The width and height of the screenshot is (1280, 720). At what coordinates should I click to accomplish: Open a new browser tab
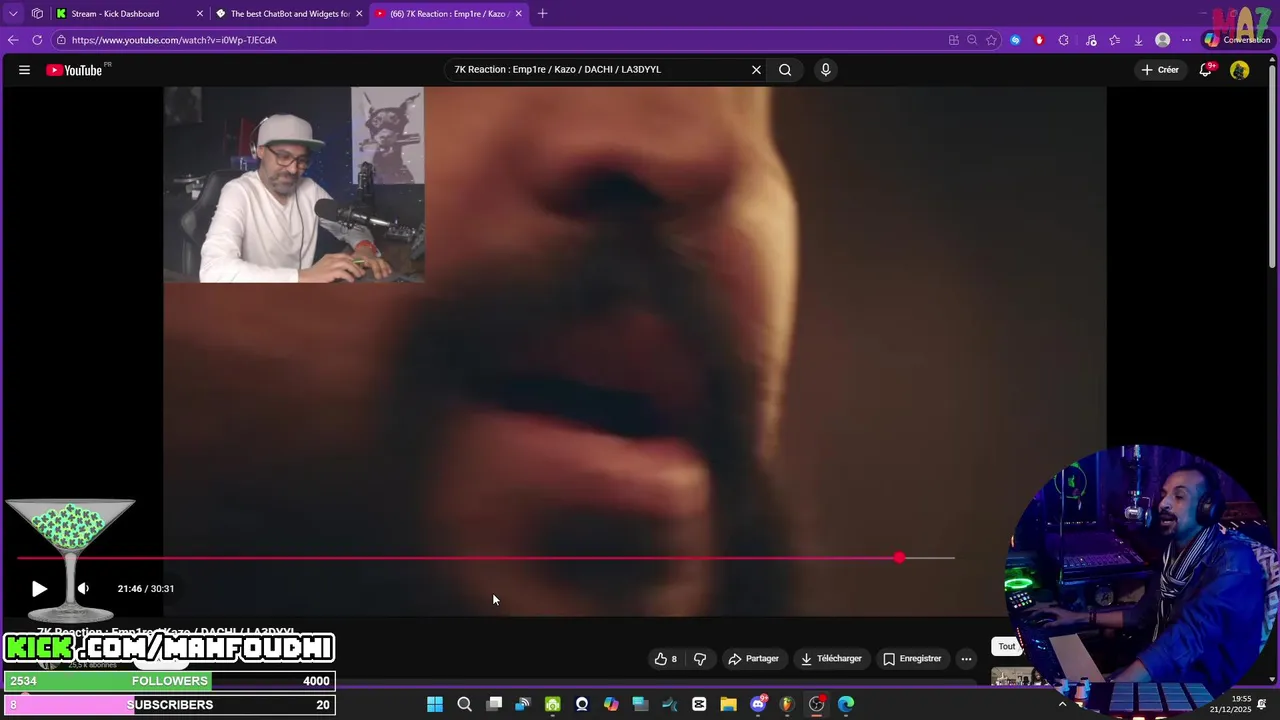pos(543,14)
